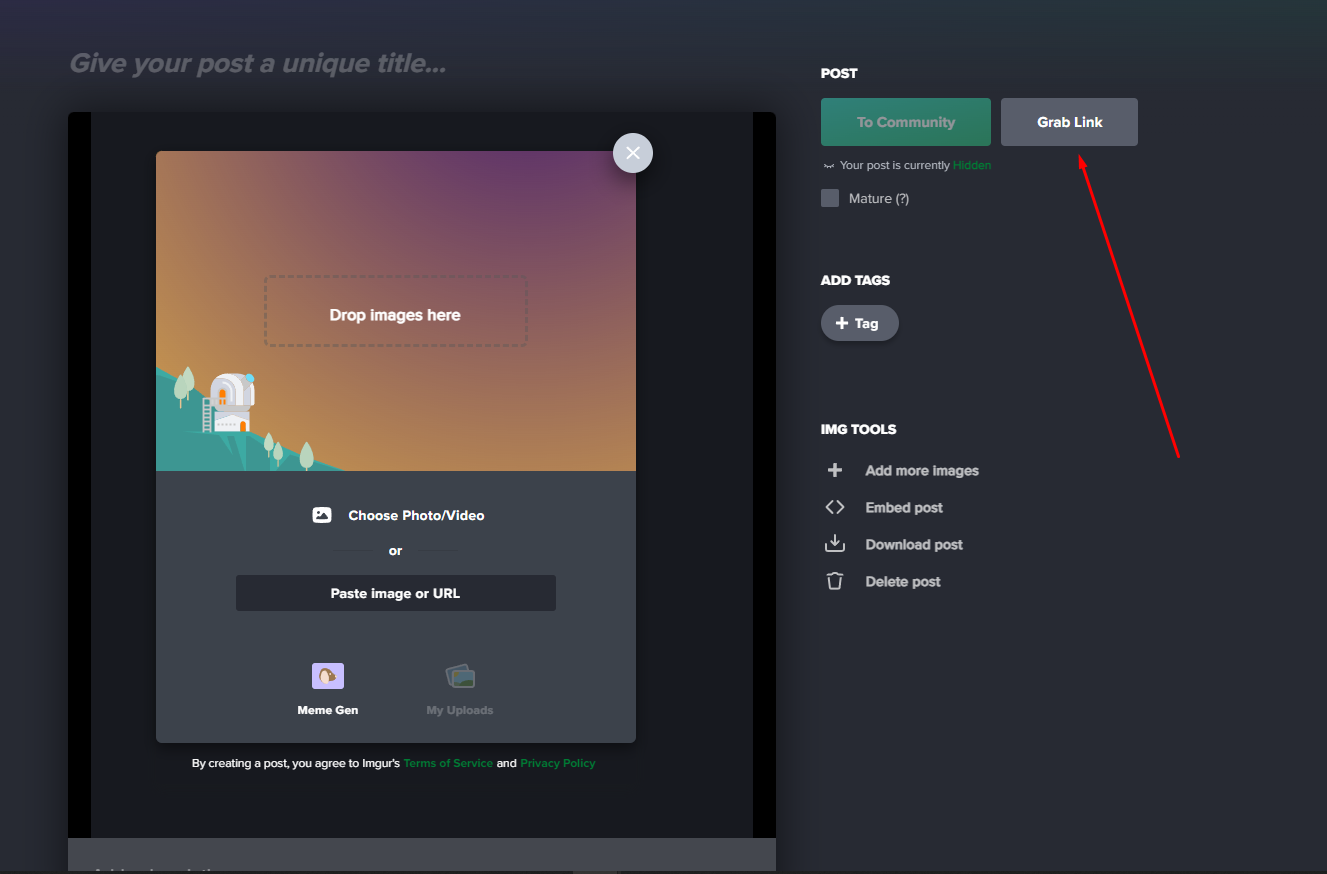
Task: Click the photo icon beside Choose Photo/Video
Action: (322, 516)
